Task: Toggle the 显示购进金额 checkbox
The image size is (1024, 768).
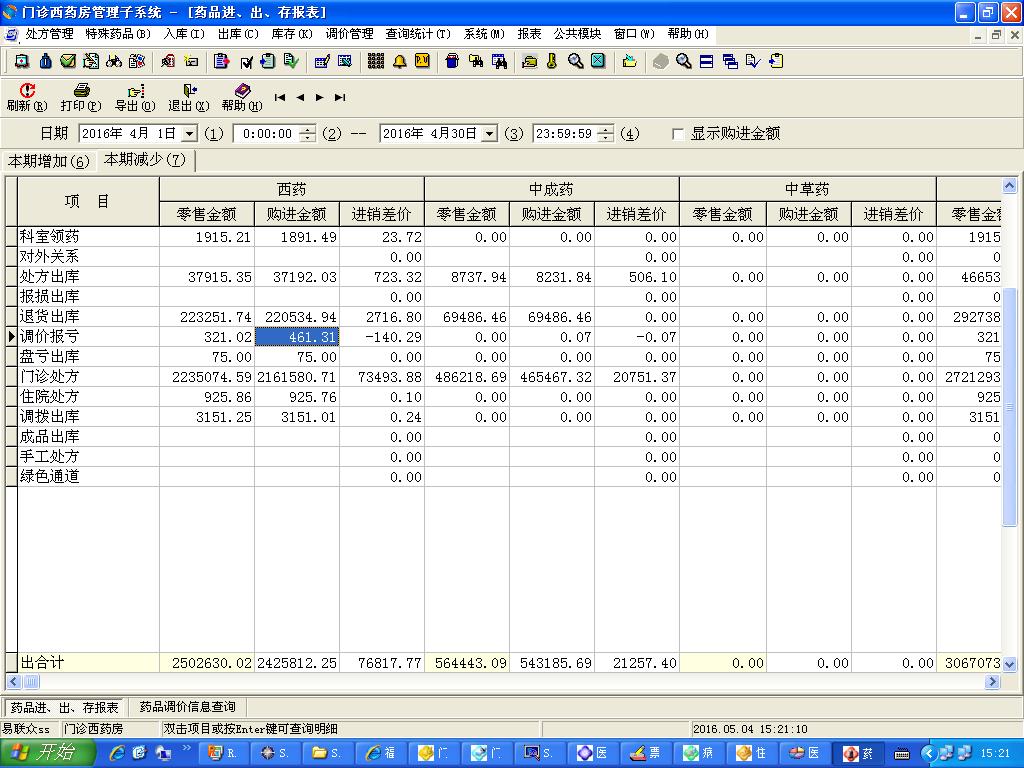Action: point(679,134)
